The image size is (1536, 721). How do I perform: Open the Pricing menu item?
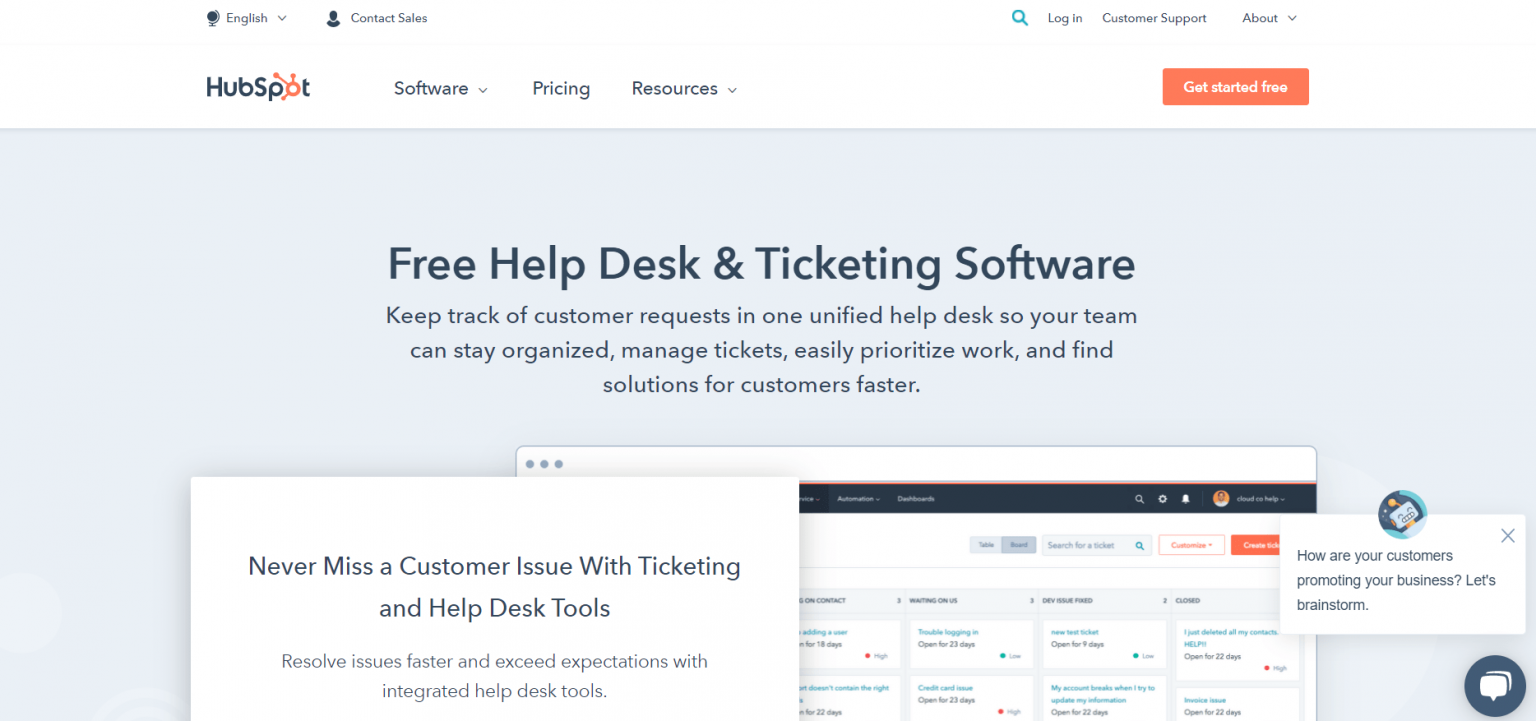pos(561,88)
